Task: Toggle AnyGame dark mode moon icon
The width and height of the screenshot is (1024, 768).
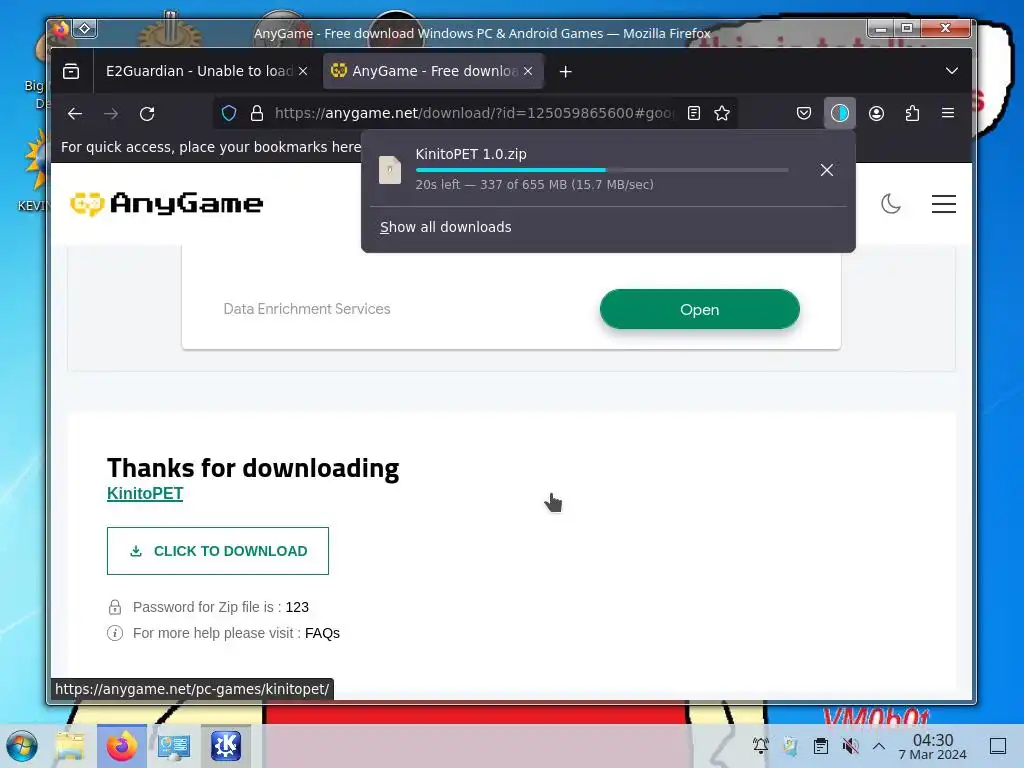Action: tap(891, 204)
